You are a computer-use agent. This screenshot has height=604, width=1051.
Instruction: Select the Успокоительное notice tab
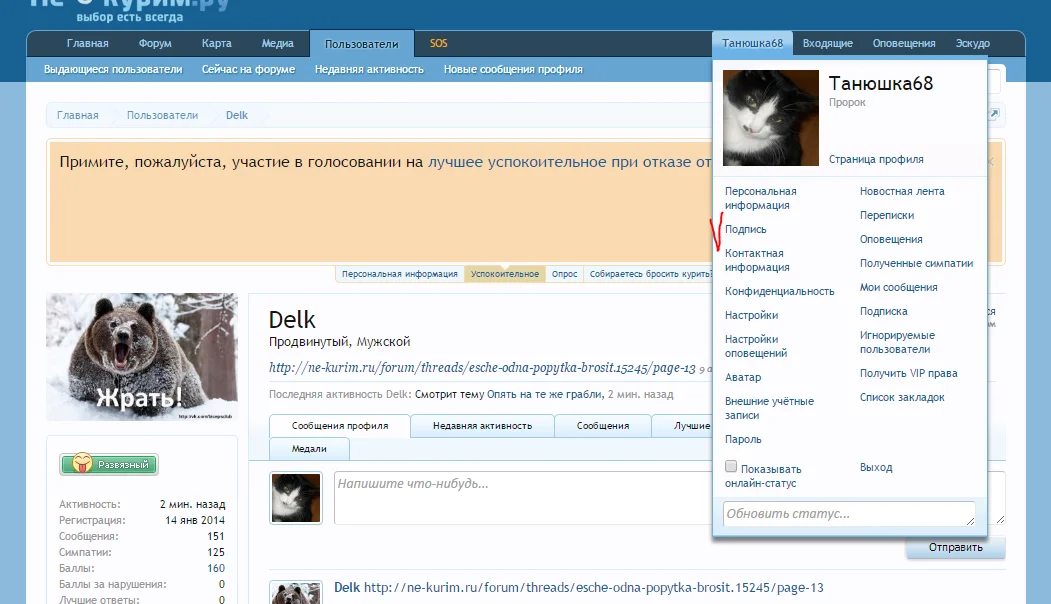pyautogui.click(x=505, y=274)
